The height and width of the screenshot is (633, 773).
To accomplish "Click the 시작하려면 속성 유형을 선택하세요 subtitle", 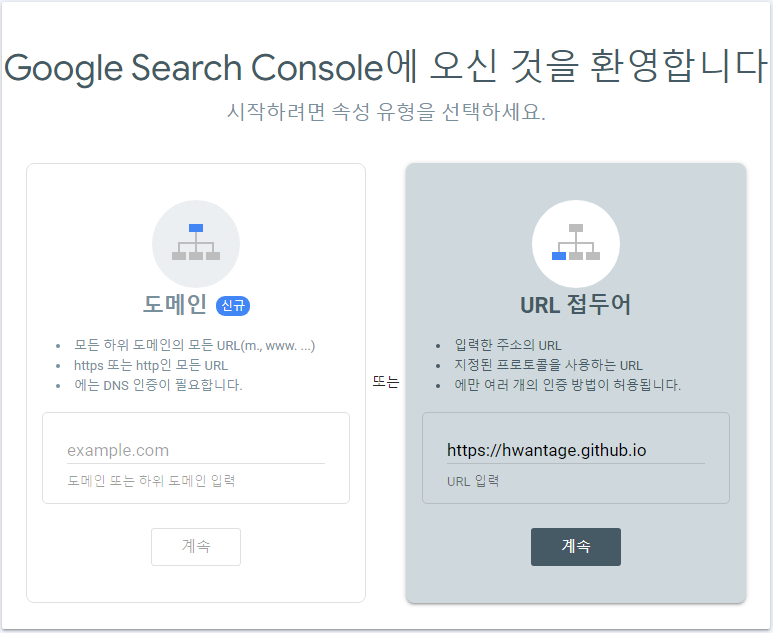I will coord(386,111).
